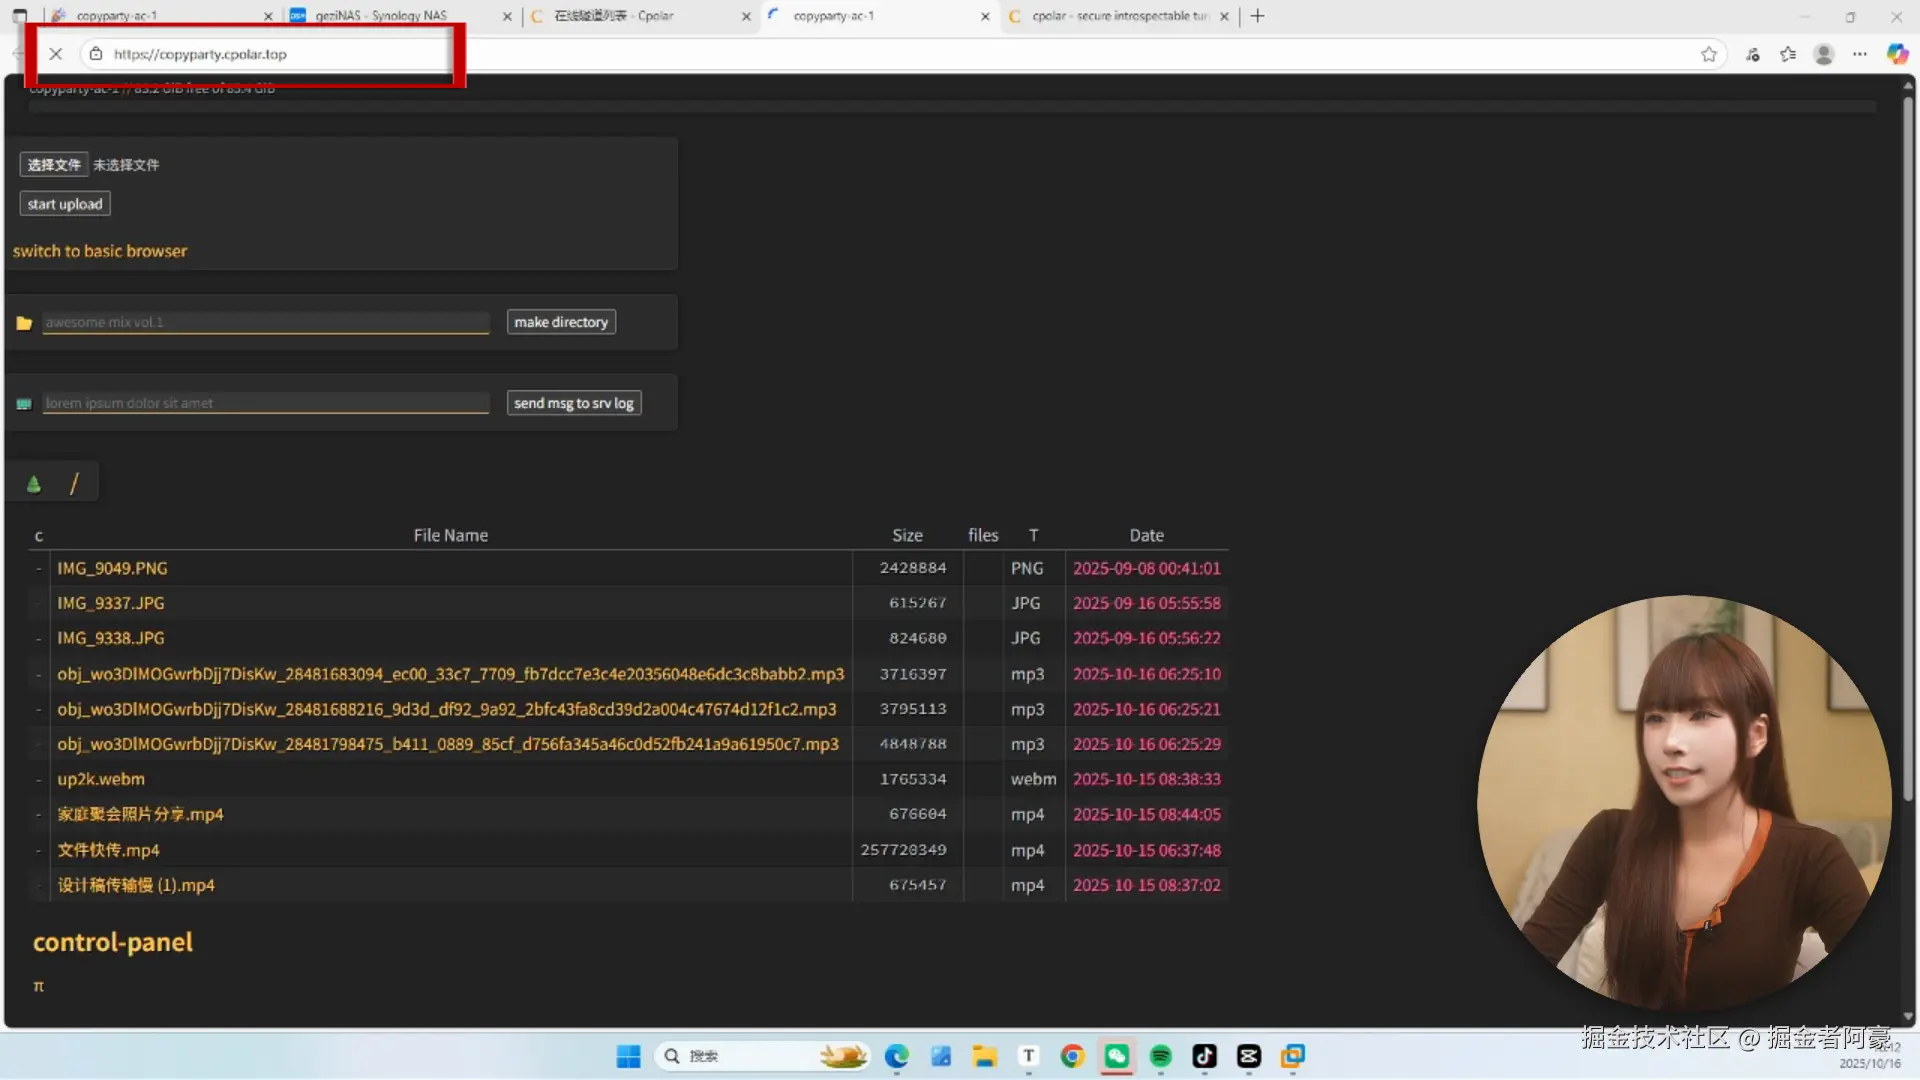Open the Copilot icon in Edge toolbar
The height and width of the screenshot is (1080, 1920).
coord(1897,54)
